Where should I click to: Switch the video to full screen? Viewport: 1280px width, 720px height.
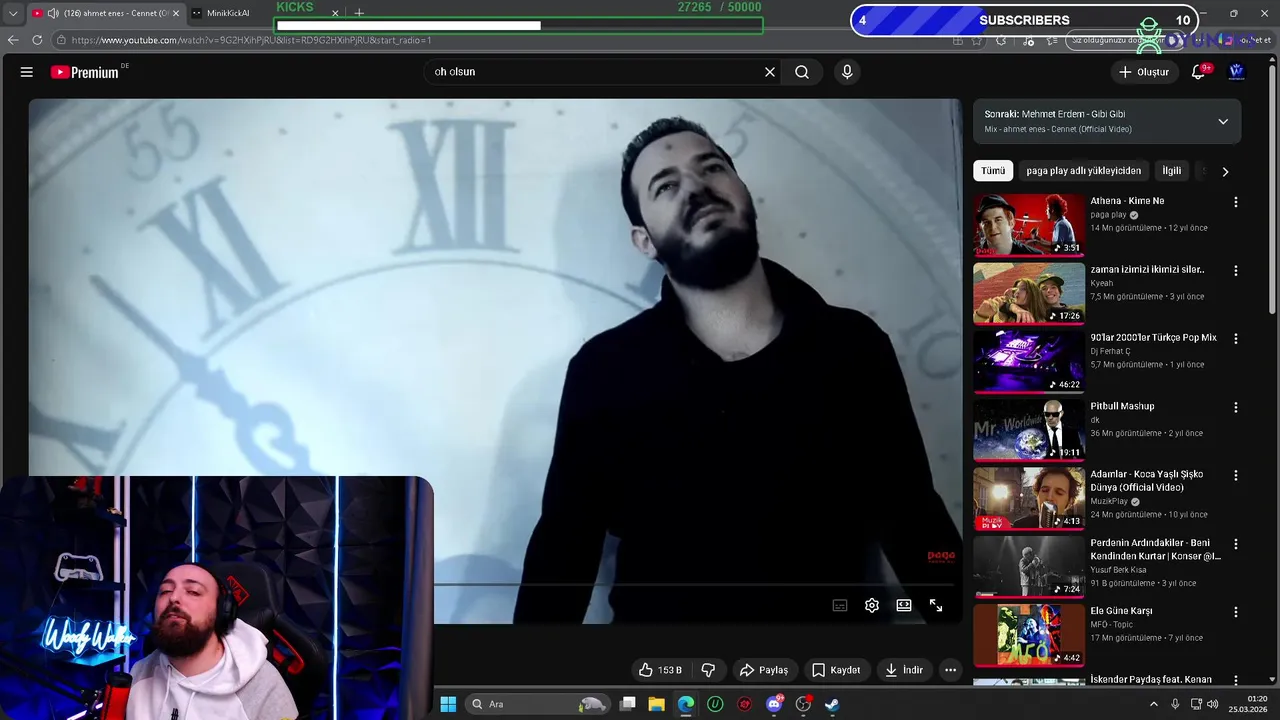(936, 605)
